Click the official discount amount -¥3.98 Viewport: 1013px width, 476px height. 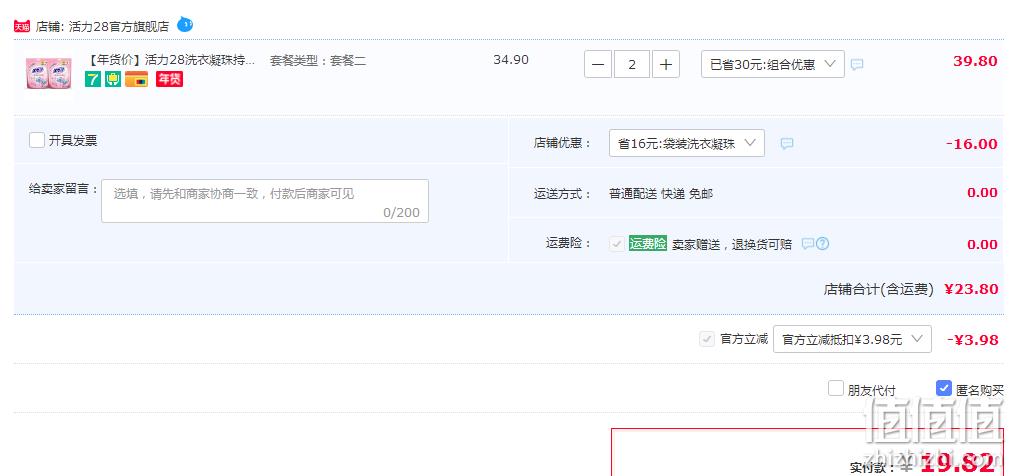973,340
